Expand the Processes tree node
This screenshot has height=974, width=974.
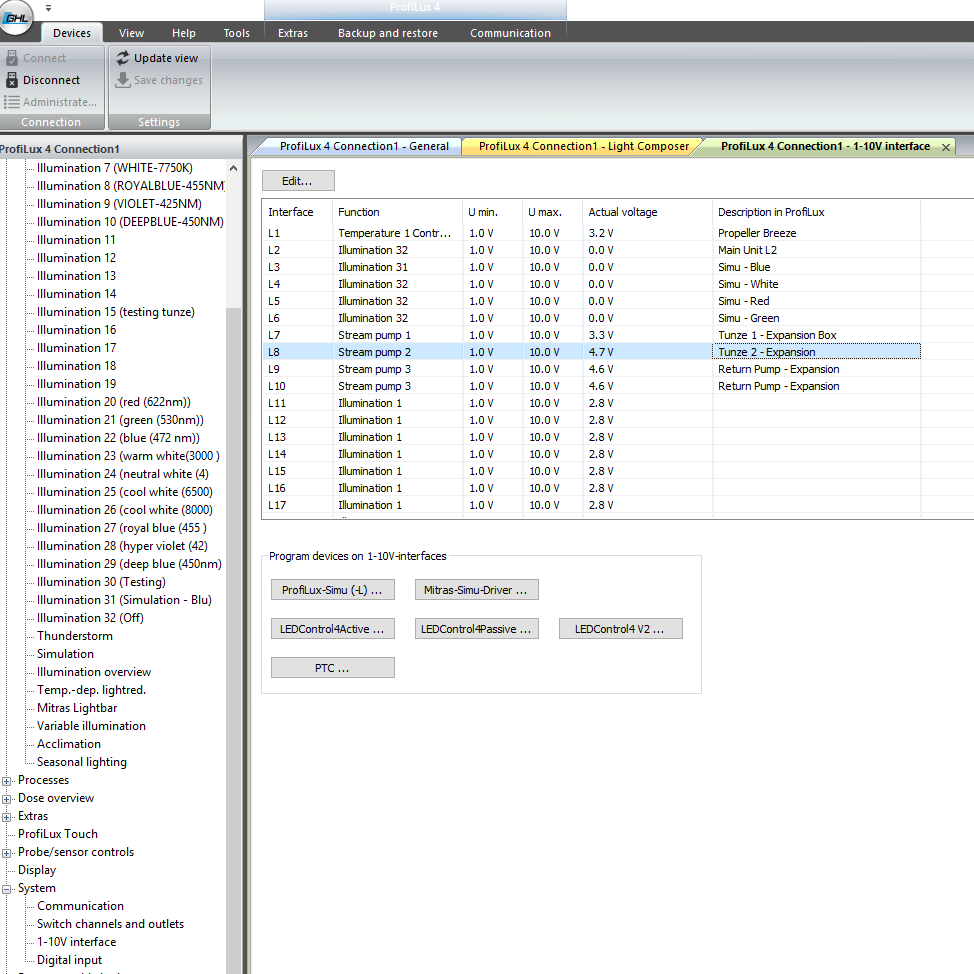(x=7, y=781)
